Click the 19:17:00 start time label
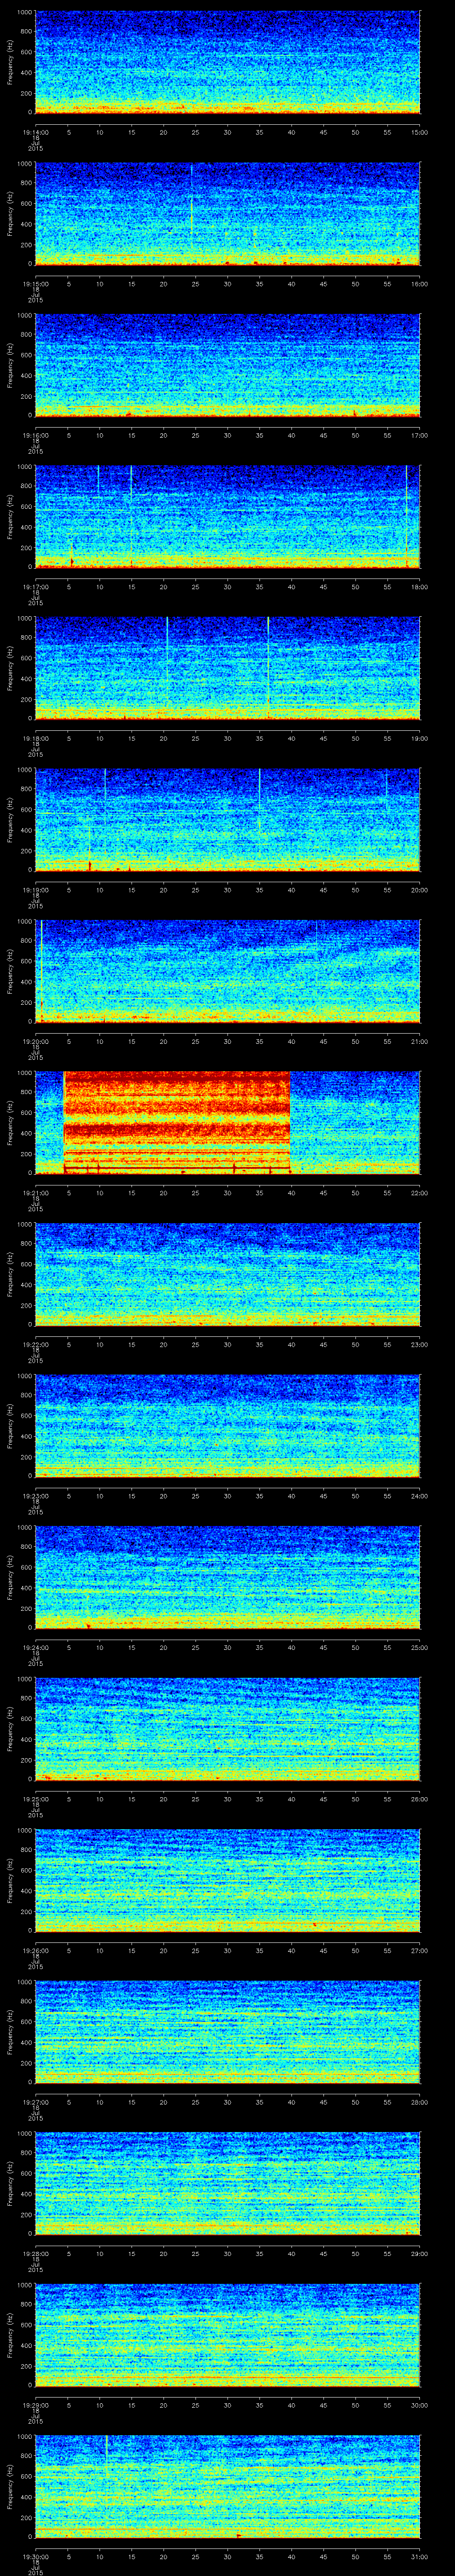The width and height of the screenshot is (455, 2576). pos(35,586)
